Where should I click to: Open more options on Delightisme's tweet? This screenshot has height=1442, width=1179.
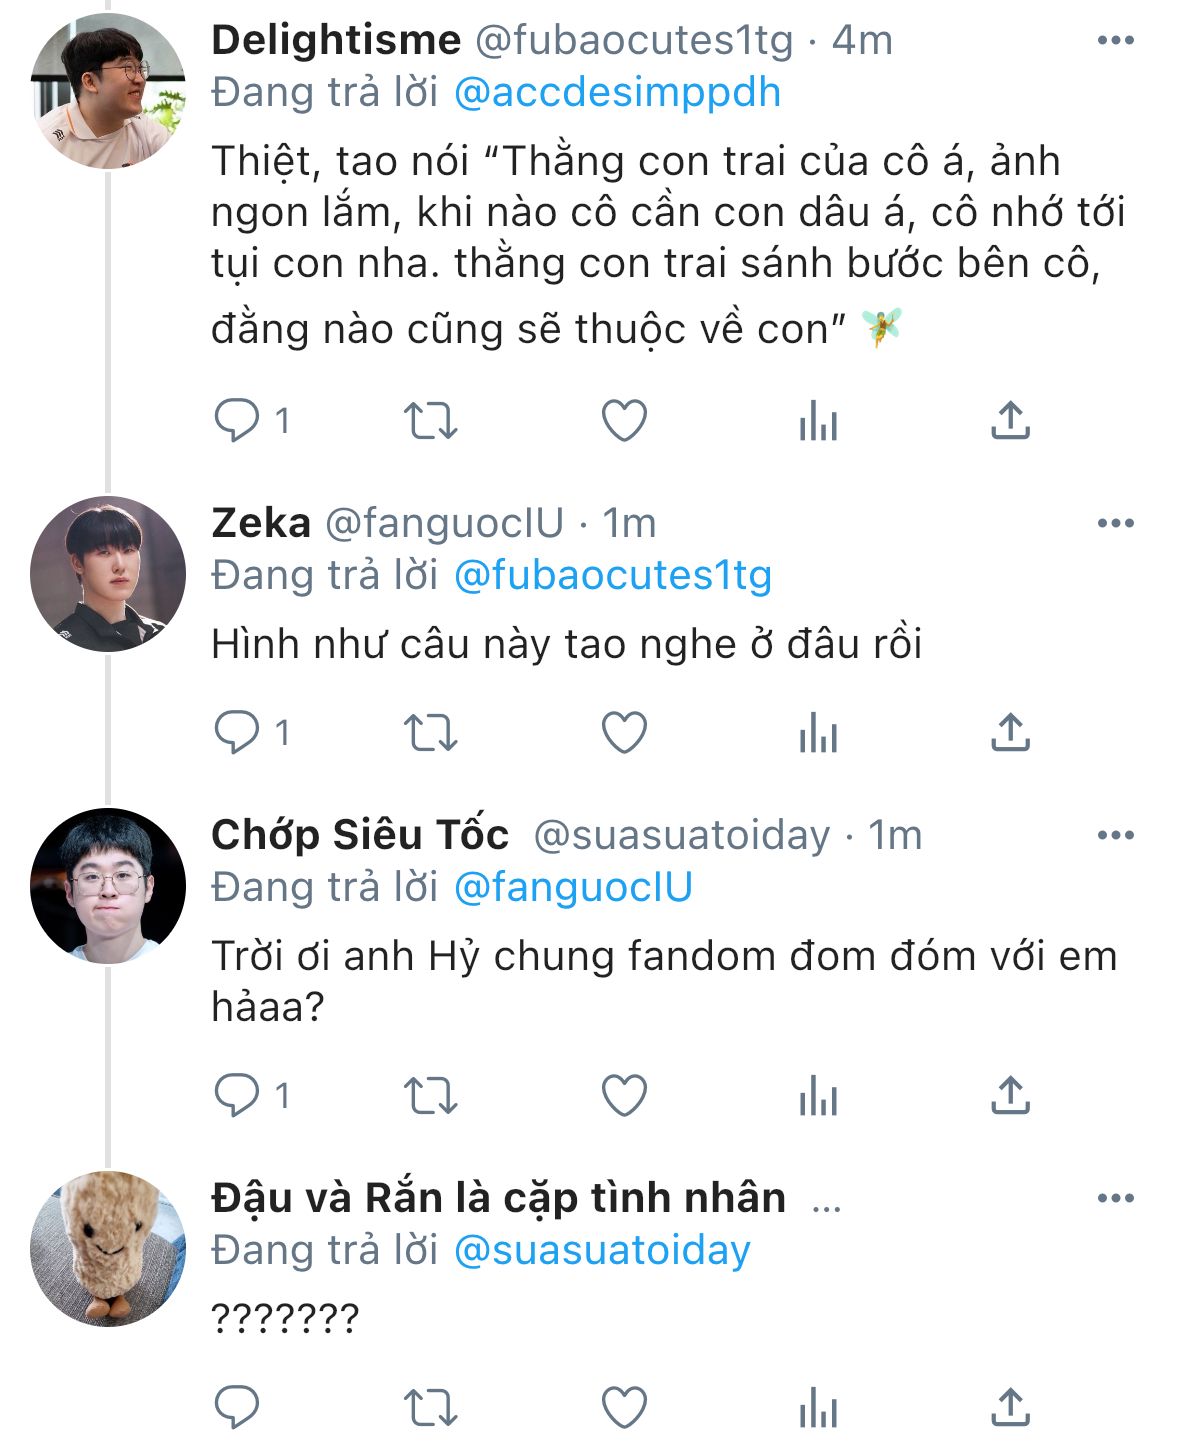click(x=1115, y=41)
